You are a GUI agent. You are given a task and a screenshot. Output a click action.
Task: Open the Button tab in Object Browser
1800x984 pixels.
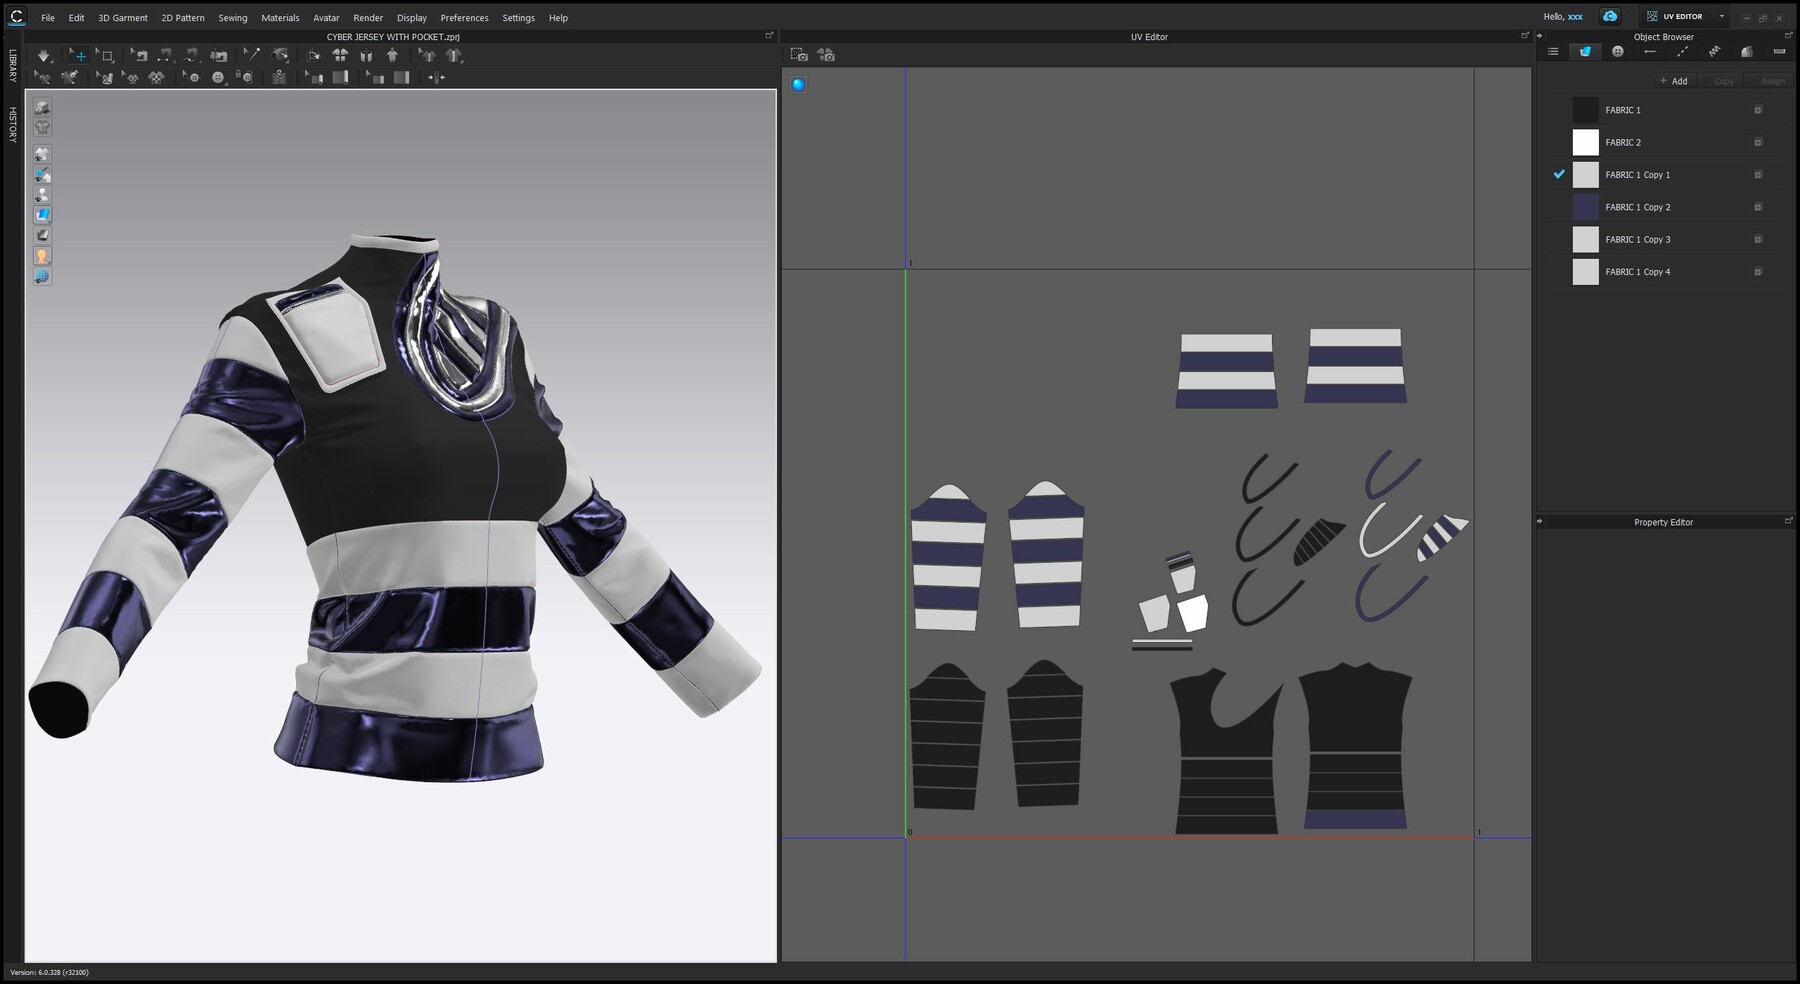(1618, 52)
